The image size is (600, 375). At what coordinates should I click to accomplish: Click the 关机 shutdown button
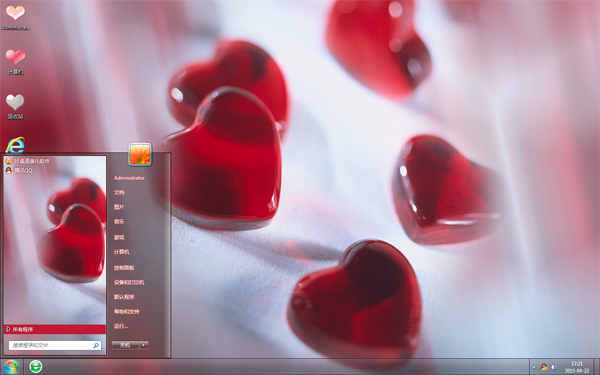[125, 345]
